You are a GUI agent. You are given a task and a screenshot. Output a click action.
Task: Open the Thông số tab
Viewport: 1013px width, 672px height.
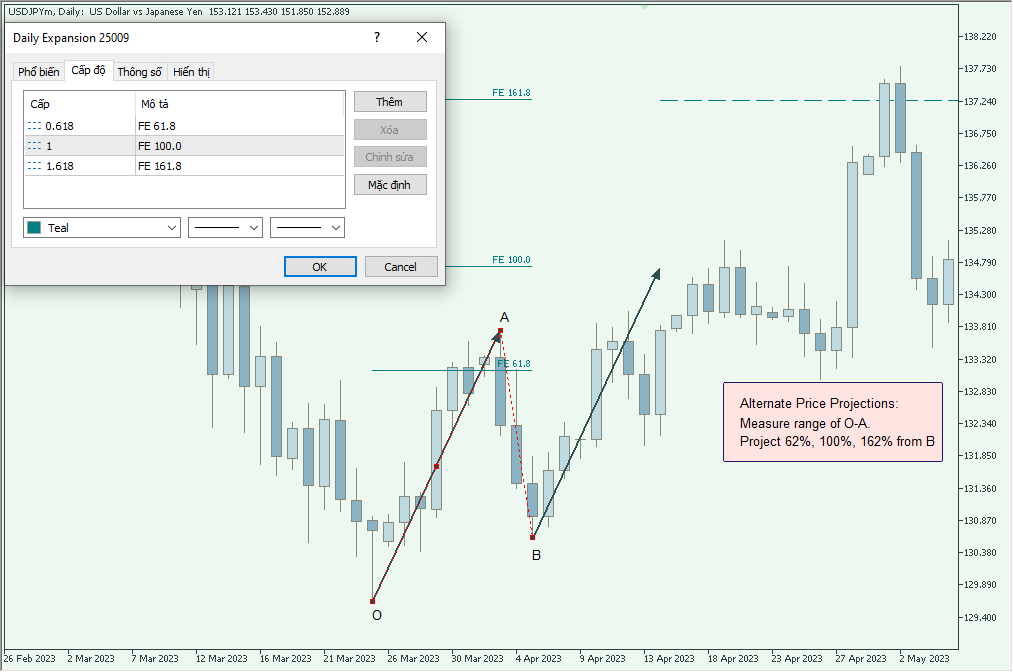coord(139,72)
